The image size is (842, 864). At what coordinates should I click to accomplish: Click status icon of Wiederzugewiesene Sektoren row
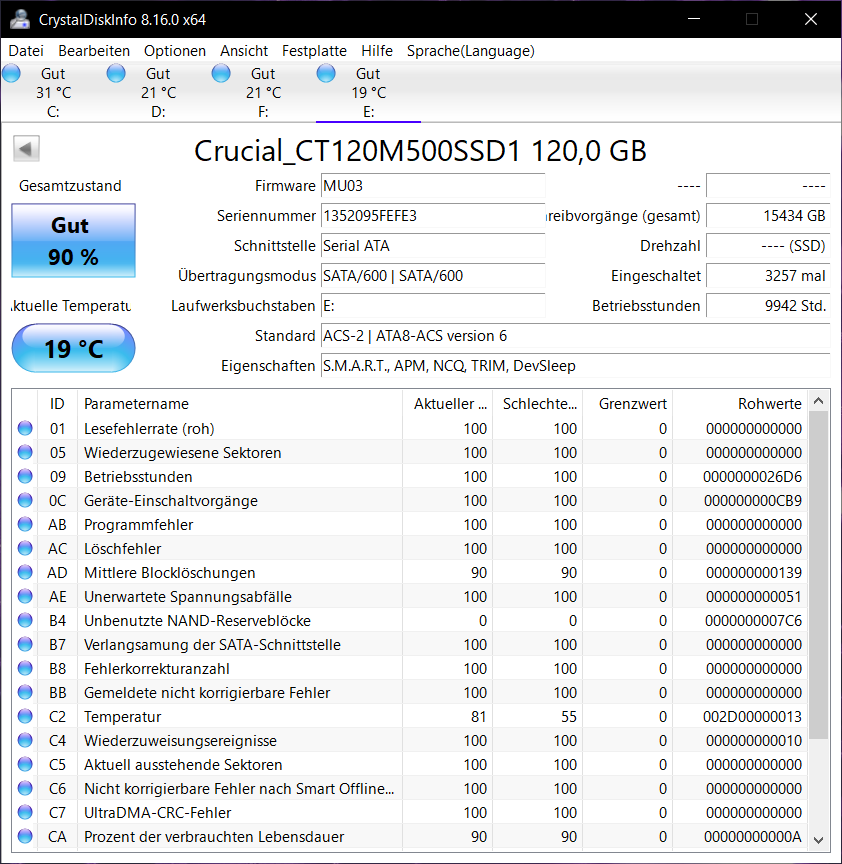(25, 452)
